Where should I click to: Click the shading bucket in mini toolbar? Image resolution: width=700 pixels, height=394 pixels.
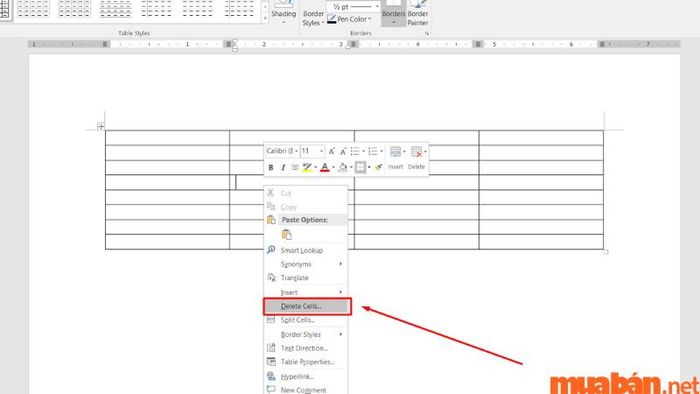coord(342,167)
